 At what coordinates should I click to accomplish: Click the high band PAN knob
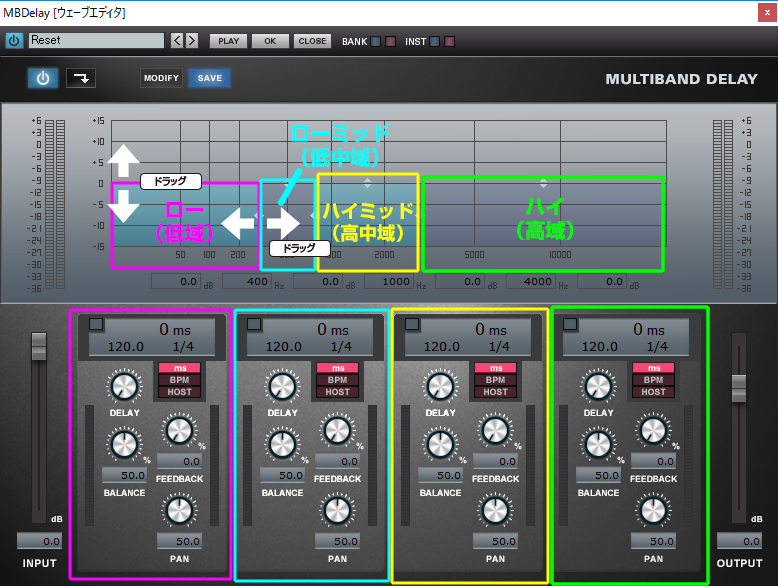pyautogui.click(x=653, y=510)
